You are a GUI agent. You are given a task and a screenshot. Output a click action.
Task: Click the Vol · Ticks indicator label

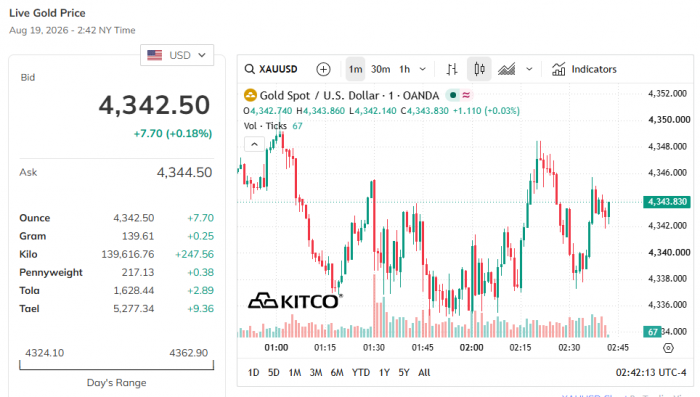click(265, 126)
